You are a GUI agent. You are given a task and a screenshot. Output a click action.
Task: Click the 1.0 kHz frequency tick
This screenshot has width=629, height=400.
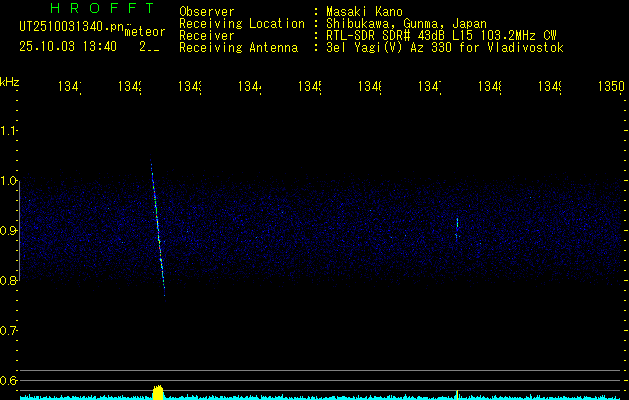click(x=10, y=181)
